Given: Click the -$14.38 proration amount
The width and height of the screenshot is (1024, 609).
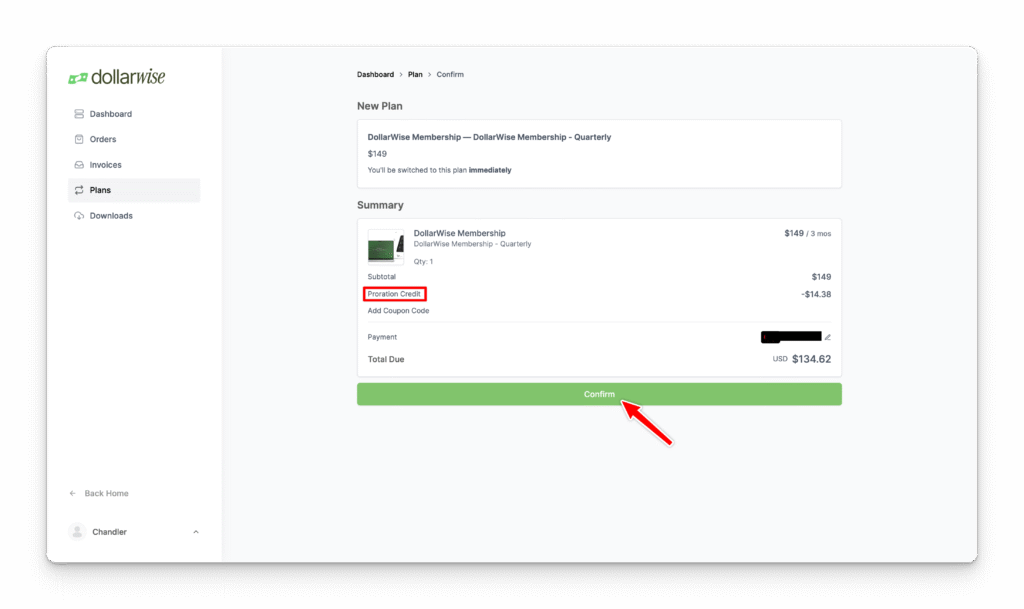Looking at the screenshot, I should (x=816, y=294).
